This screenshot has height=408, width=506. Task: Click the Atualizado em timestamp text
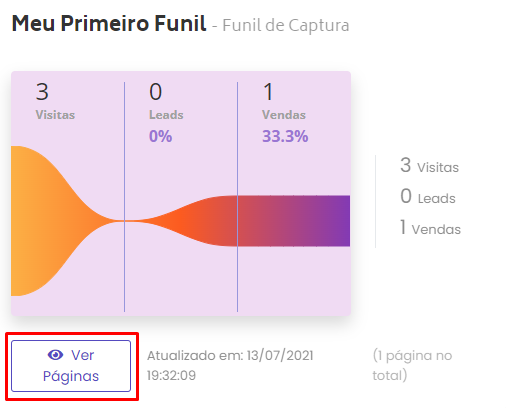click(230, 365)
